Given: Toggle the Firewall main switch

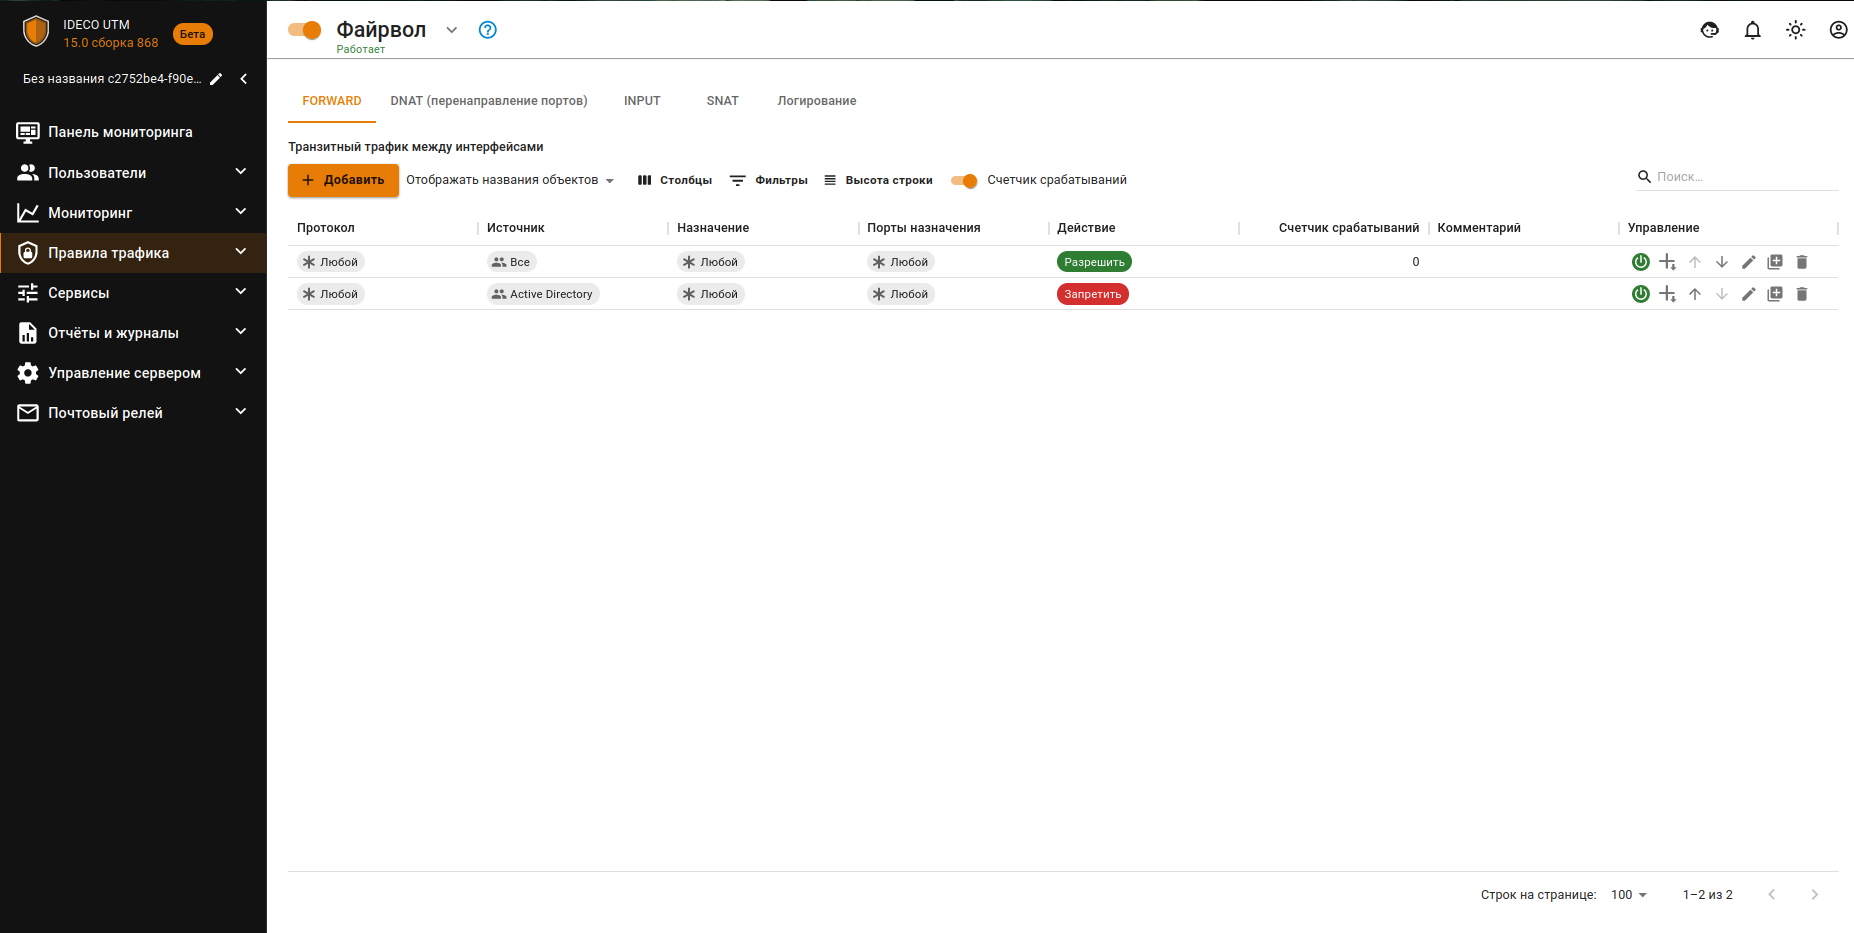Looking at the screenshot, I should (x=305, y=30).
